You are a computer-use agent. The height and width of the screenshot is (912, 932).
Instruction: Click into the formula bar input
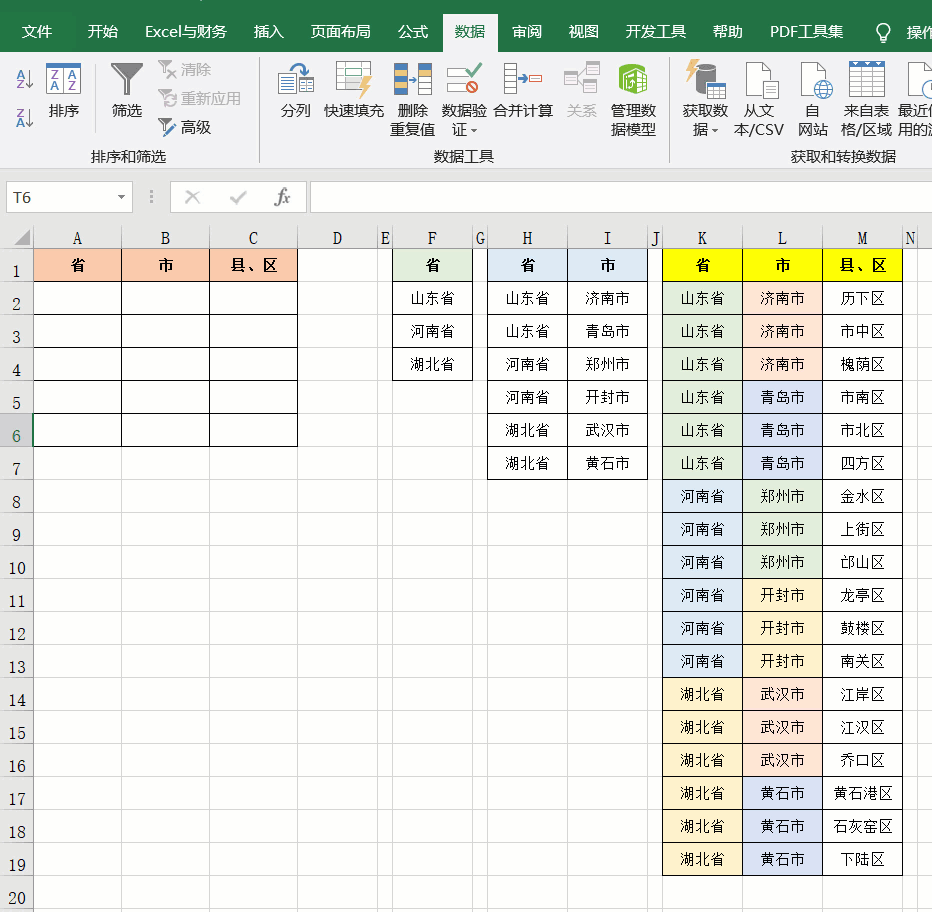(621, 197)
